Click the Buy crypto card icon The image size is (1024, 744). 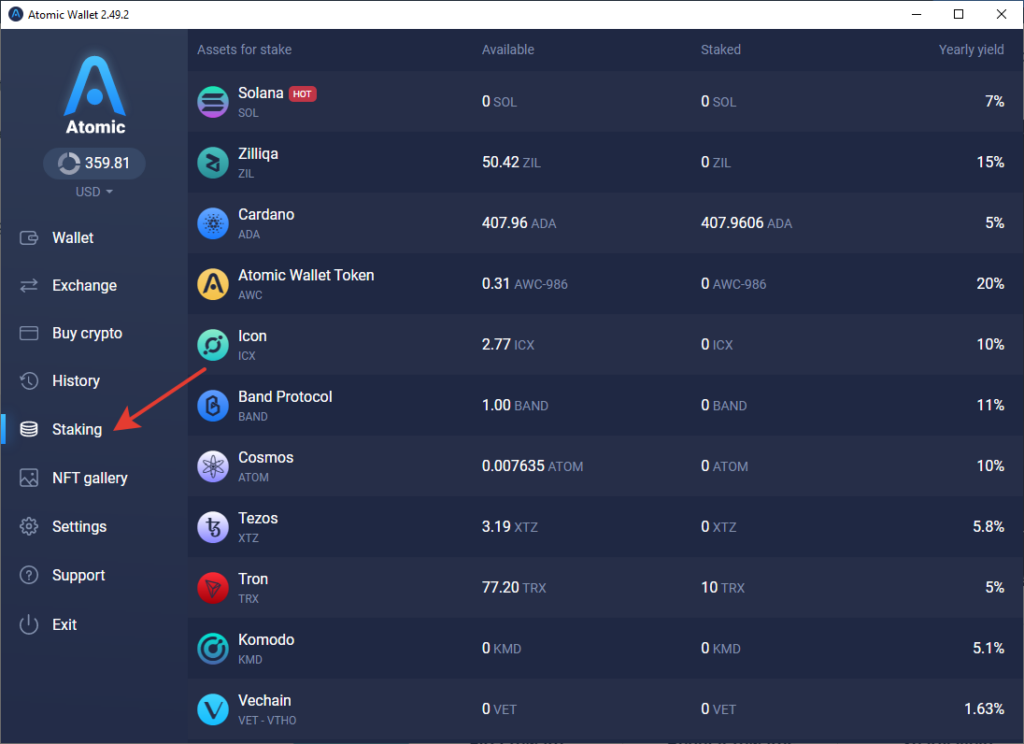(29, 333)
